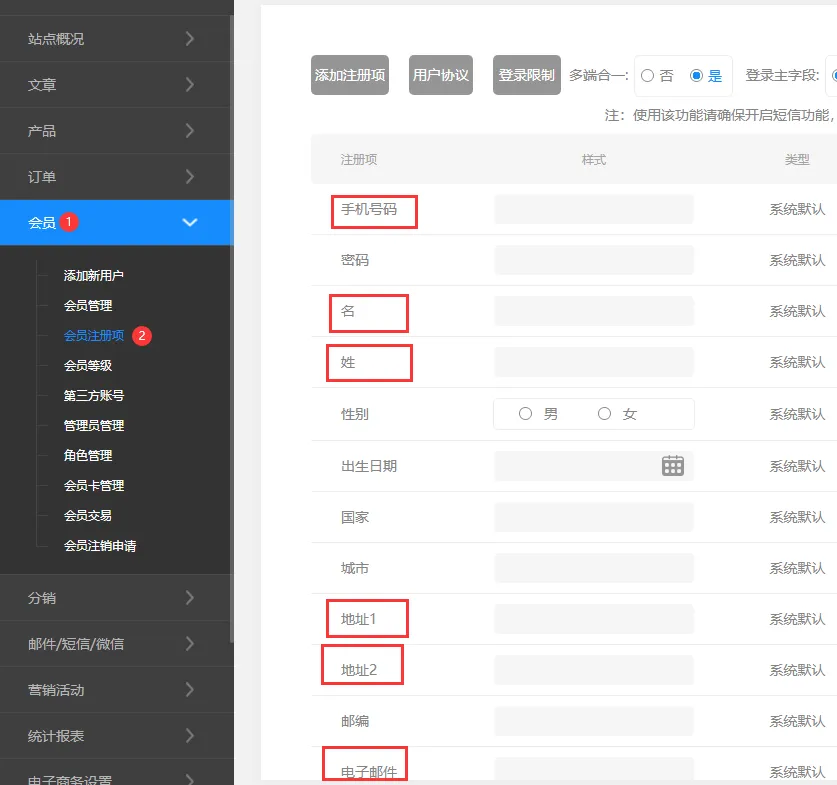Select the 是 radio for 多端合一

click(x=697, y=76)
